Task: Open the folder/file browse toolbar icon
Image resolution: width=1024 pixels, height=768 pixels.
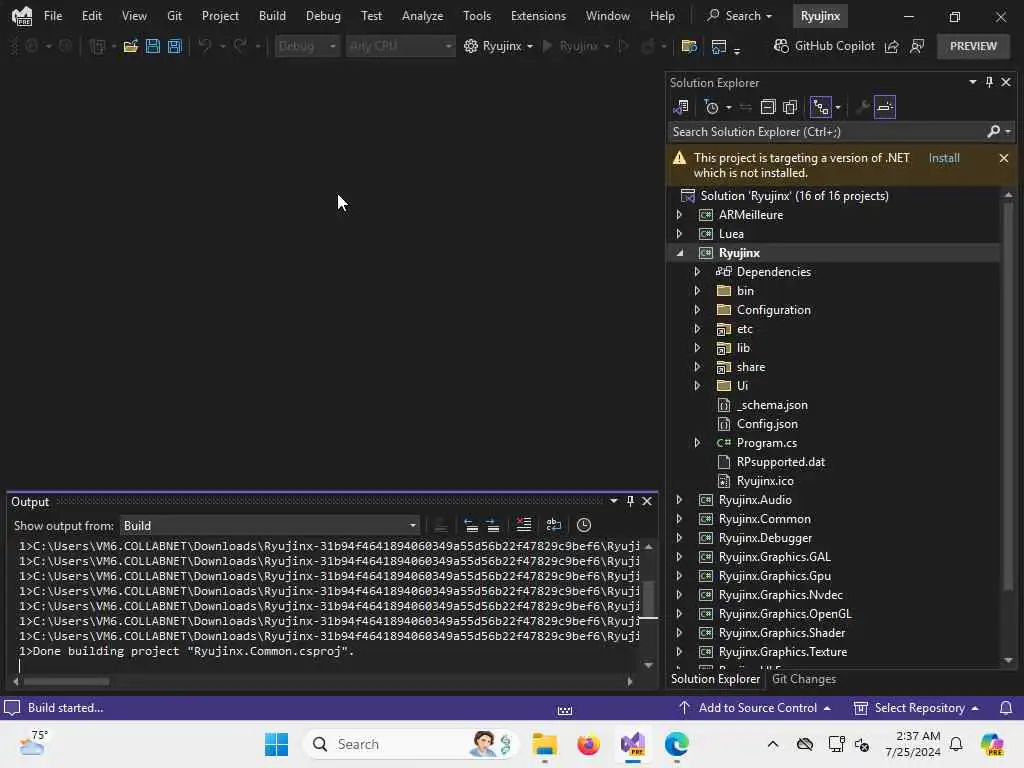Action: point(689,46)
